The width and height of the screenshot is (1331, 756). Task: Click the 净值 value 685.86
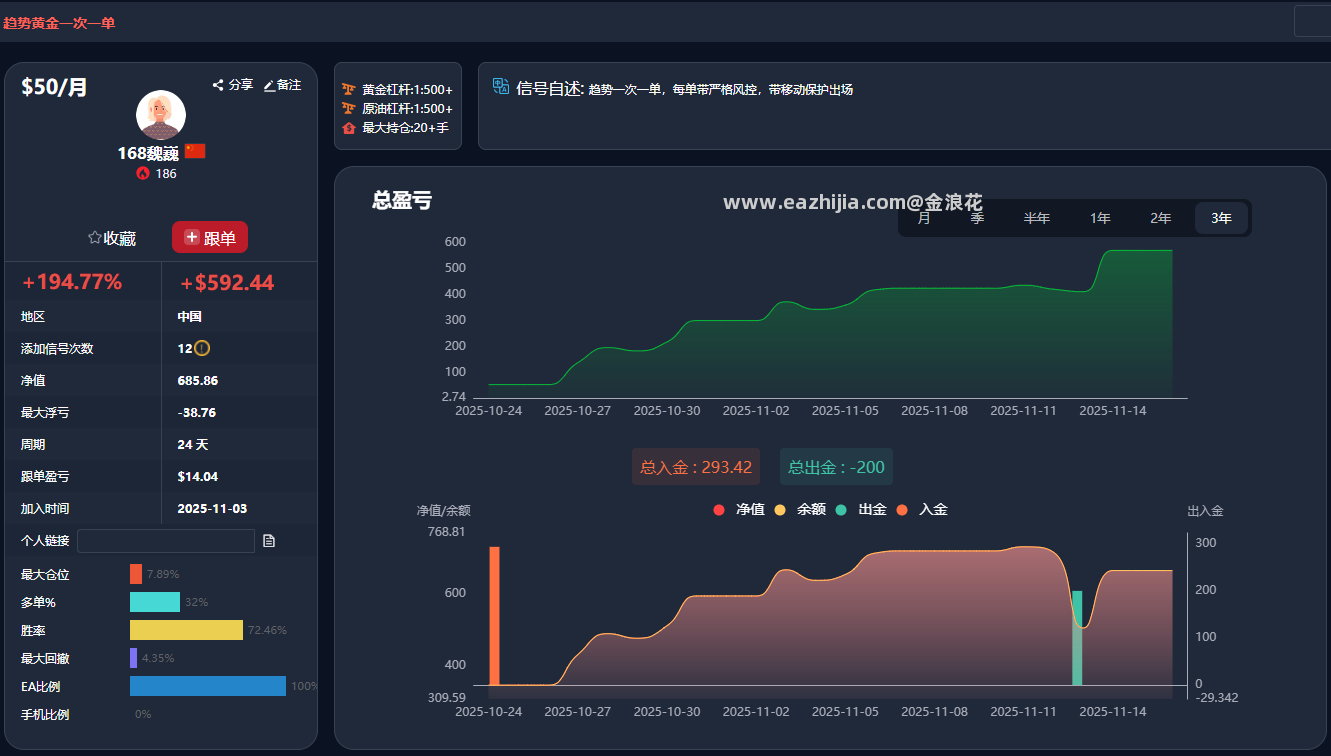click(198, 381)
